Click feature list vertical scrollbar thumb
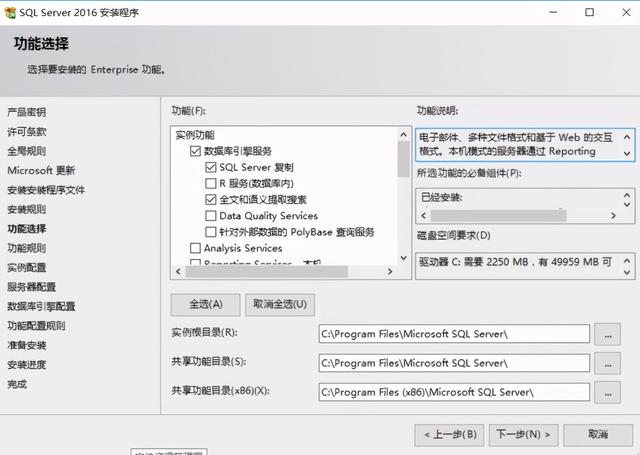The width and height of the screenshot is (640, 455). [x=403, y=159]
